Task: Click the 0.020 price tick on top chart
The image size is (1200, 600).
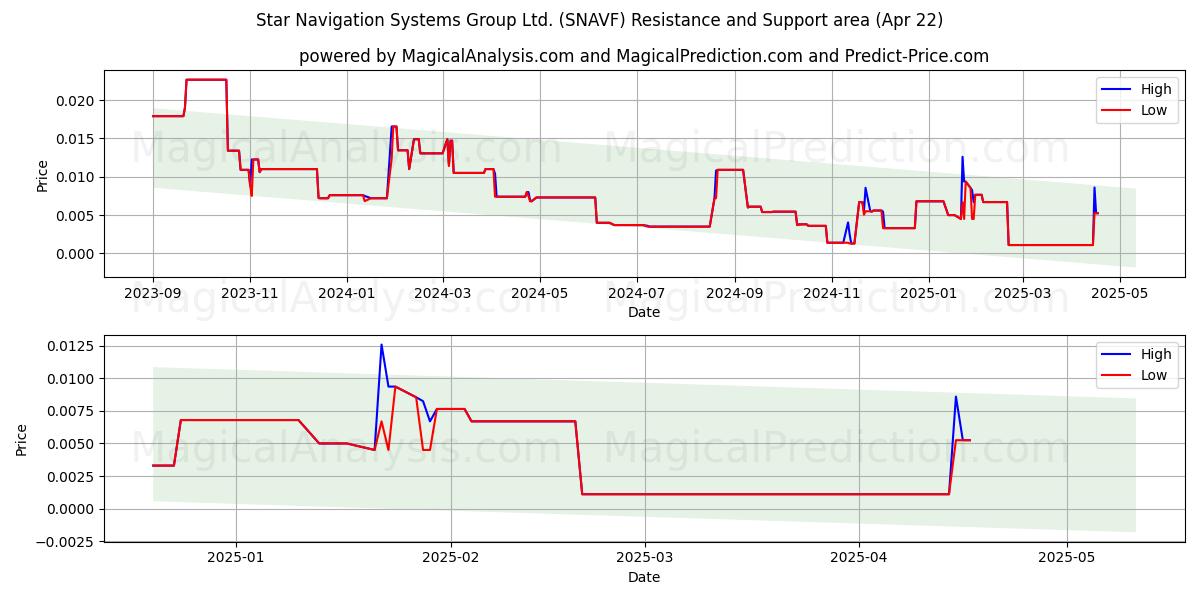Action: [x=77, y=101]
